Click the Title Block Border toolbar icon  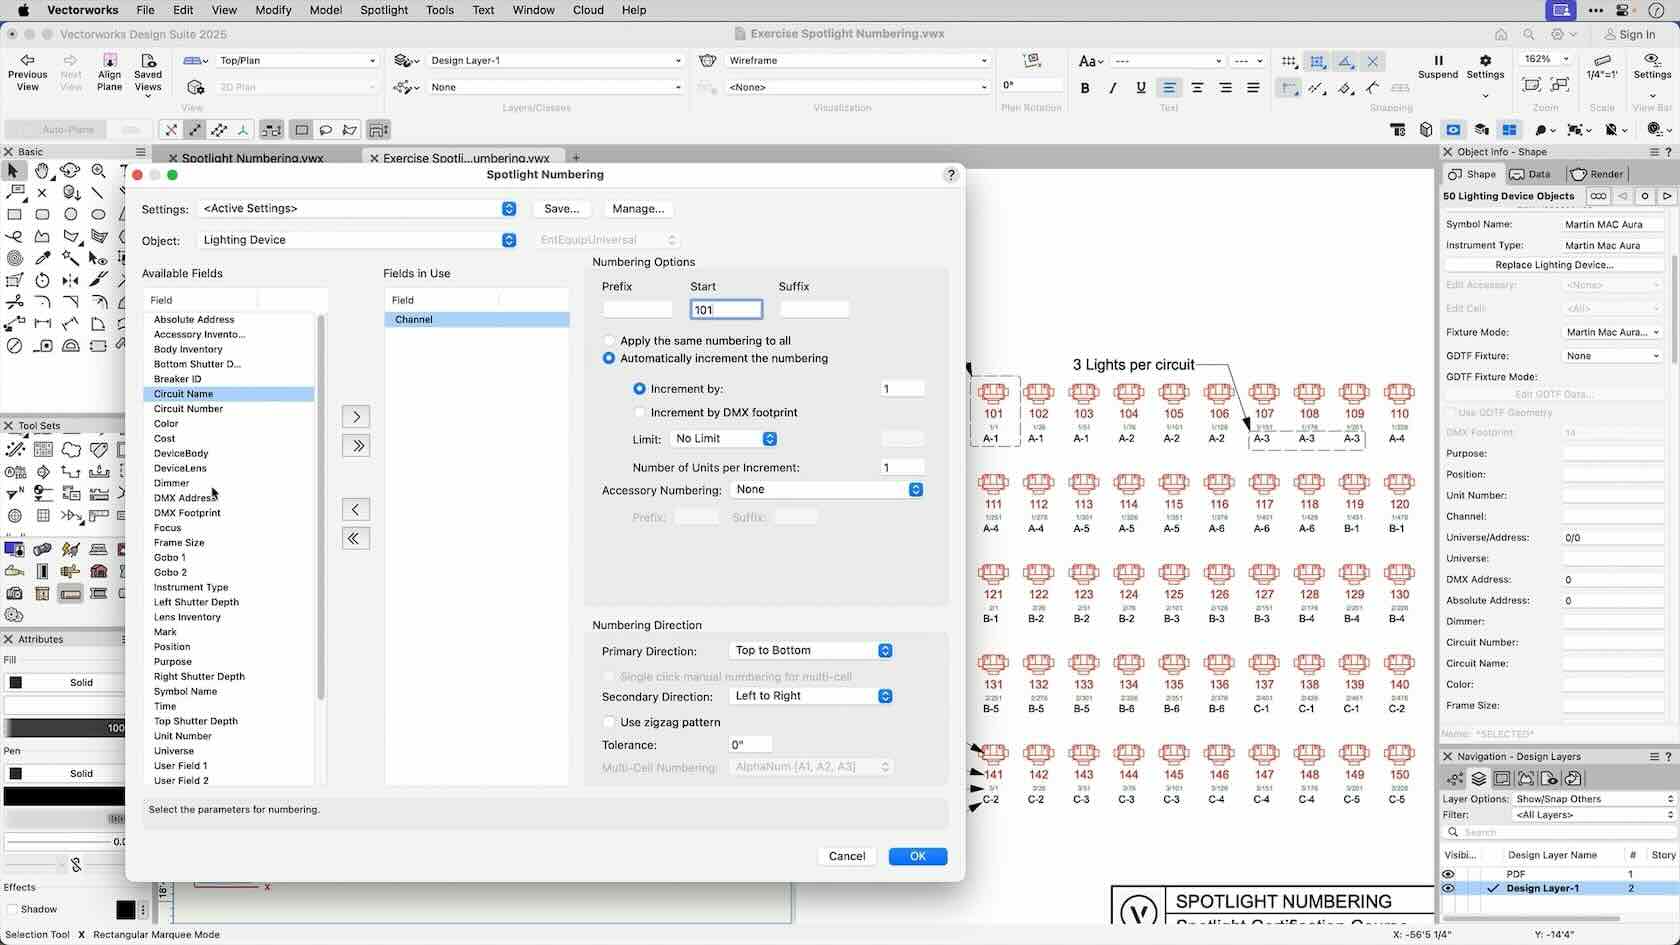[1398, 130]
